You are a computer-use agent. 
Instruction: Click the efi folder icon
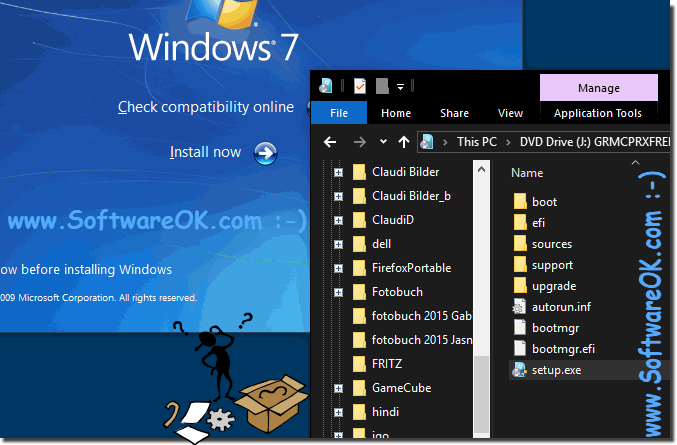coord(520,223)
